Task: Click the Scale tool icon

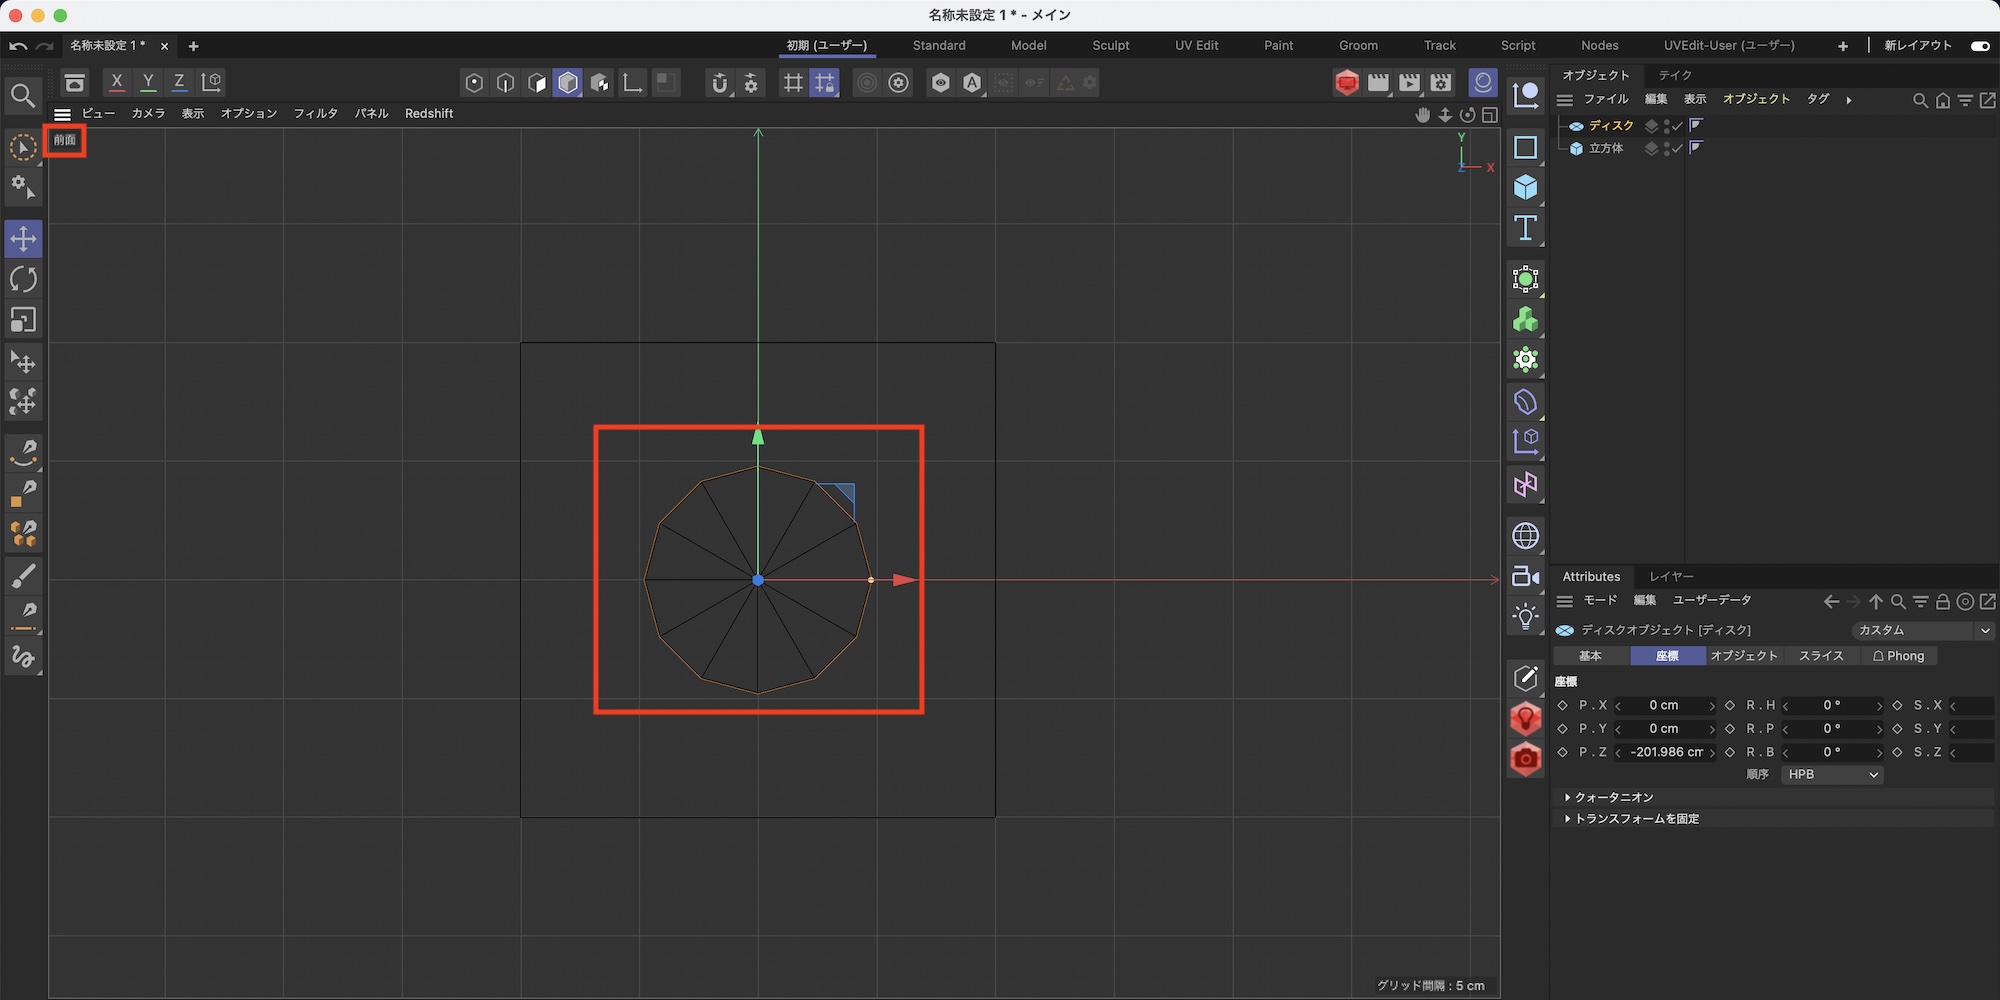Action: point(23,320)
